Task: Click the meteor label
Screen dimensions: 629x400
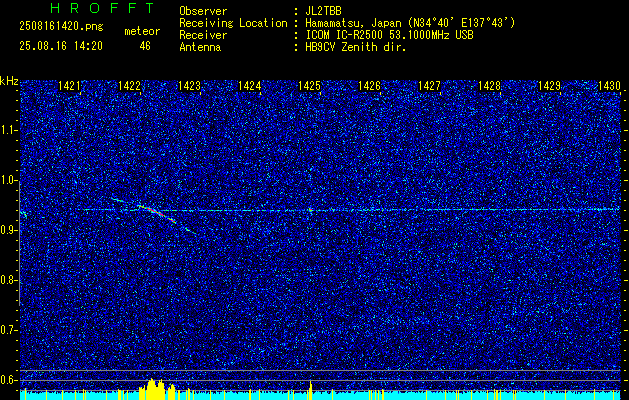Action: [x=142, y=31]
